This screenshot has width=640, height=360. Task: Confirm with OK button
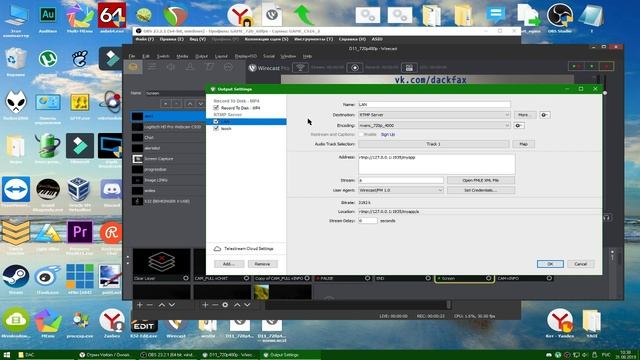550,264
